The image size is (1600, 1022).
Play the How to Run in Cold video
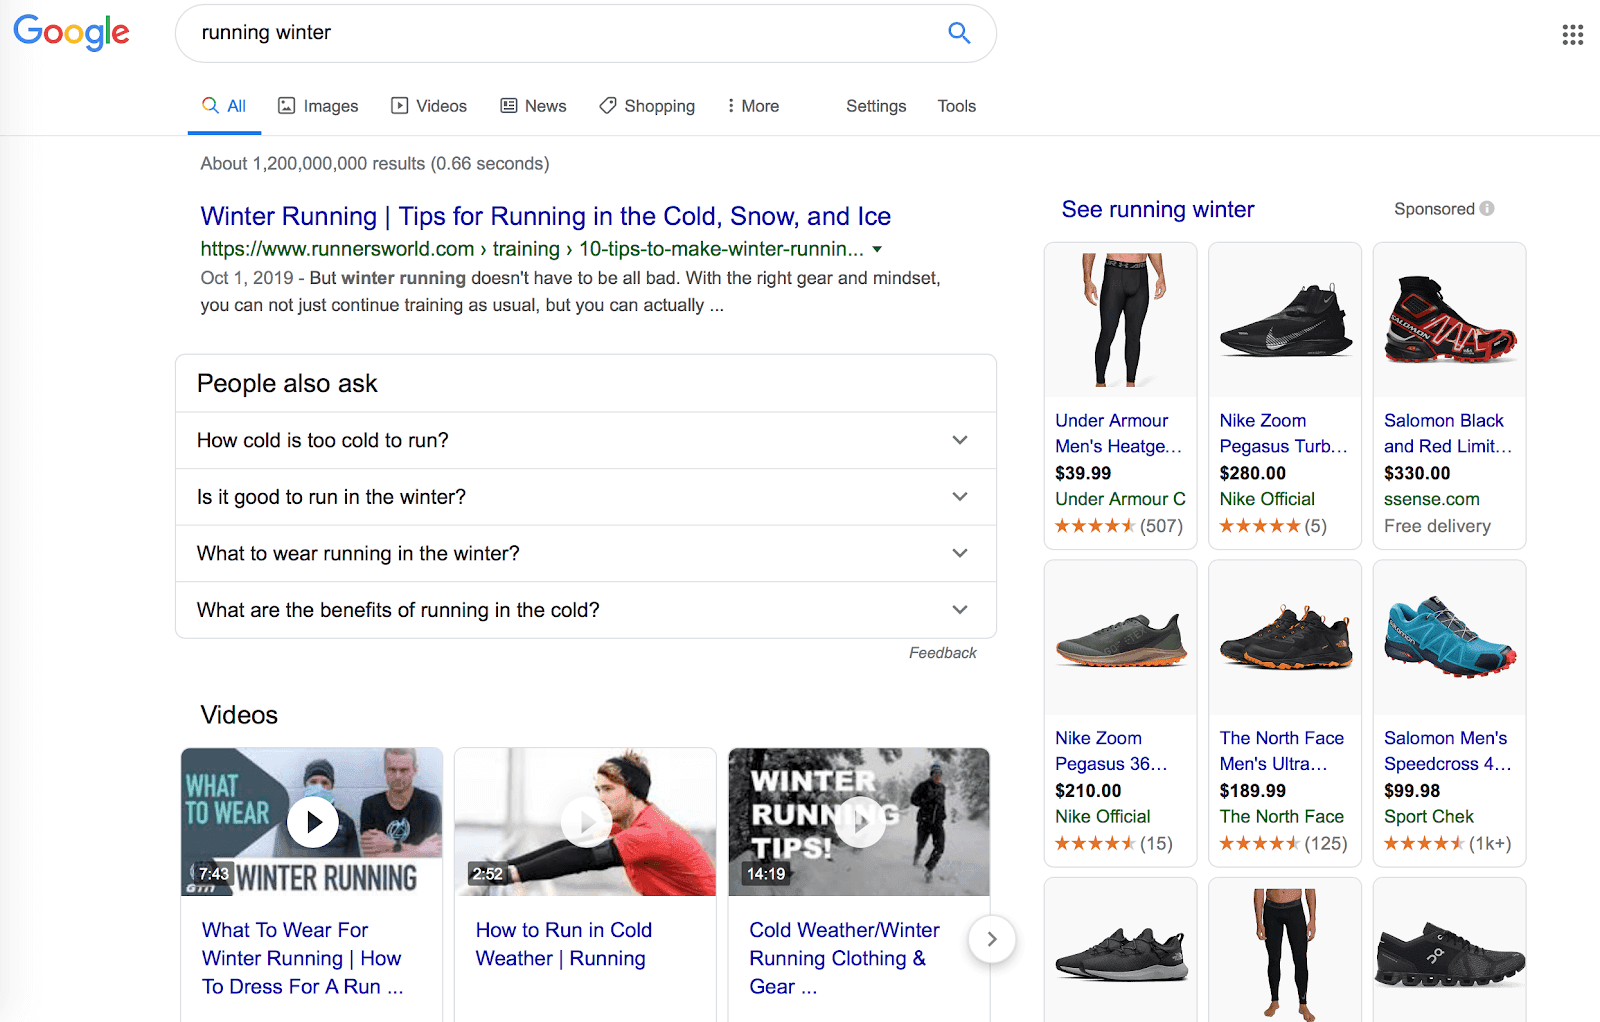click(586, 822)
